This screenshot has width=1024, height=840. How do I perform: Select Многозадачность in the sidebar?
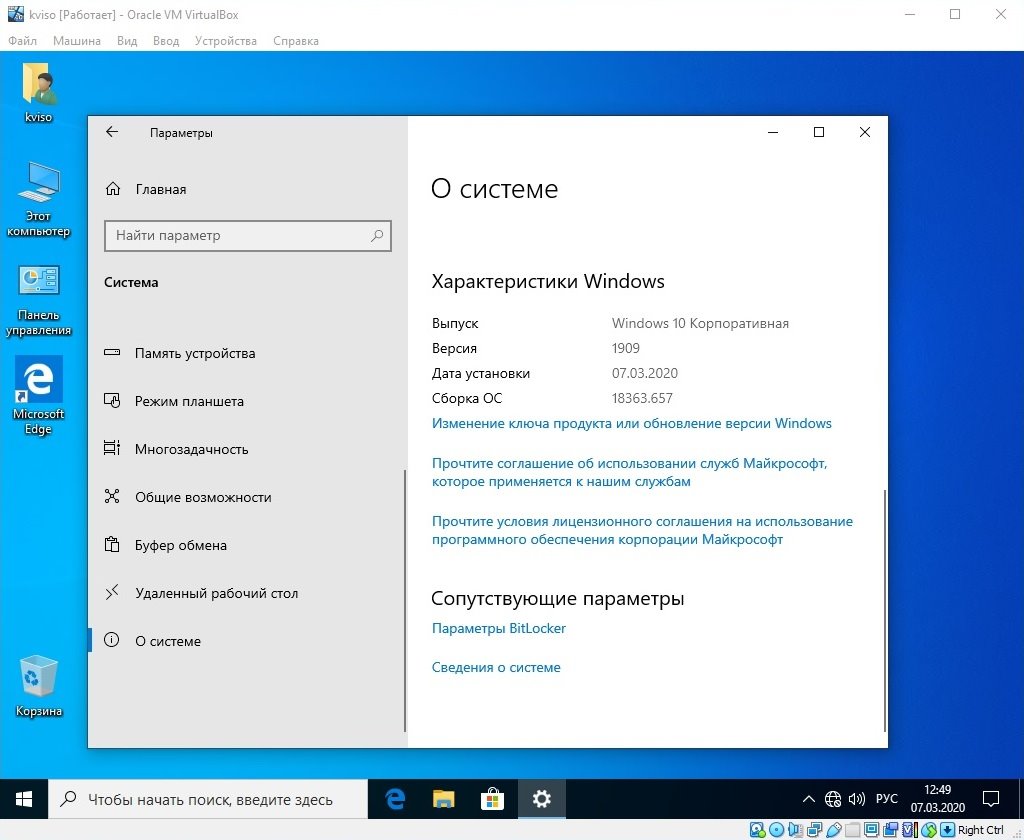(x=246, y=449)
